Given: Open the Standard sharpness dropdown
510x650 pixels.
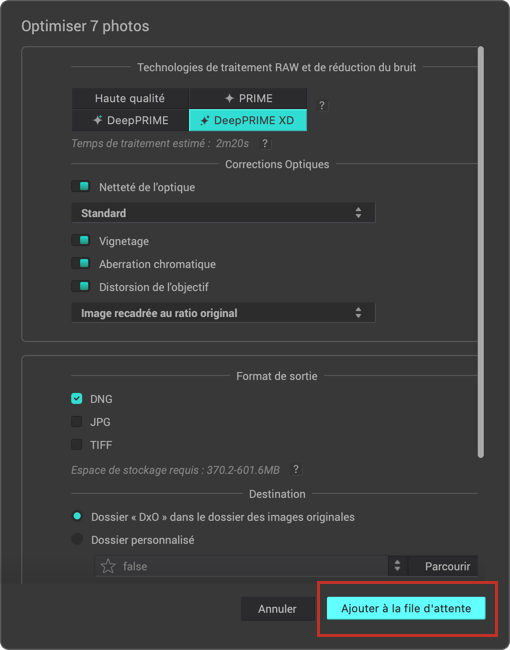Looking at the screenshot, I should click(223, 213).
